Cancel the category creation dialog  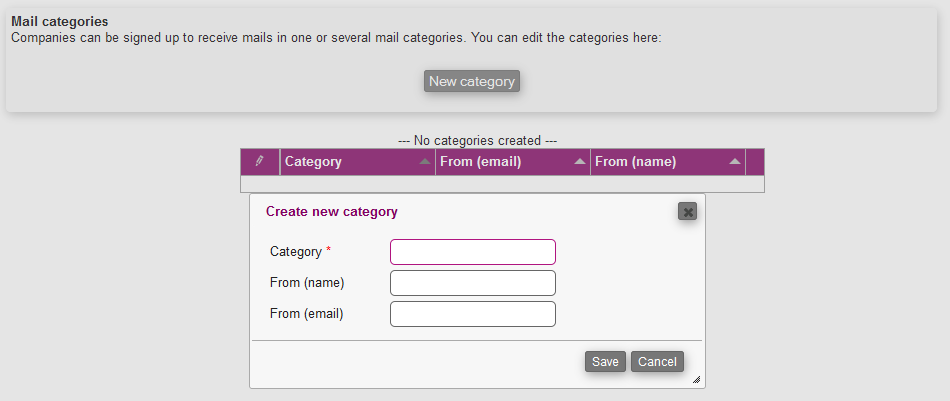(x=657, y=362)
